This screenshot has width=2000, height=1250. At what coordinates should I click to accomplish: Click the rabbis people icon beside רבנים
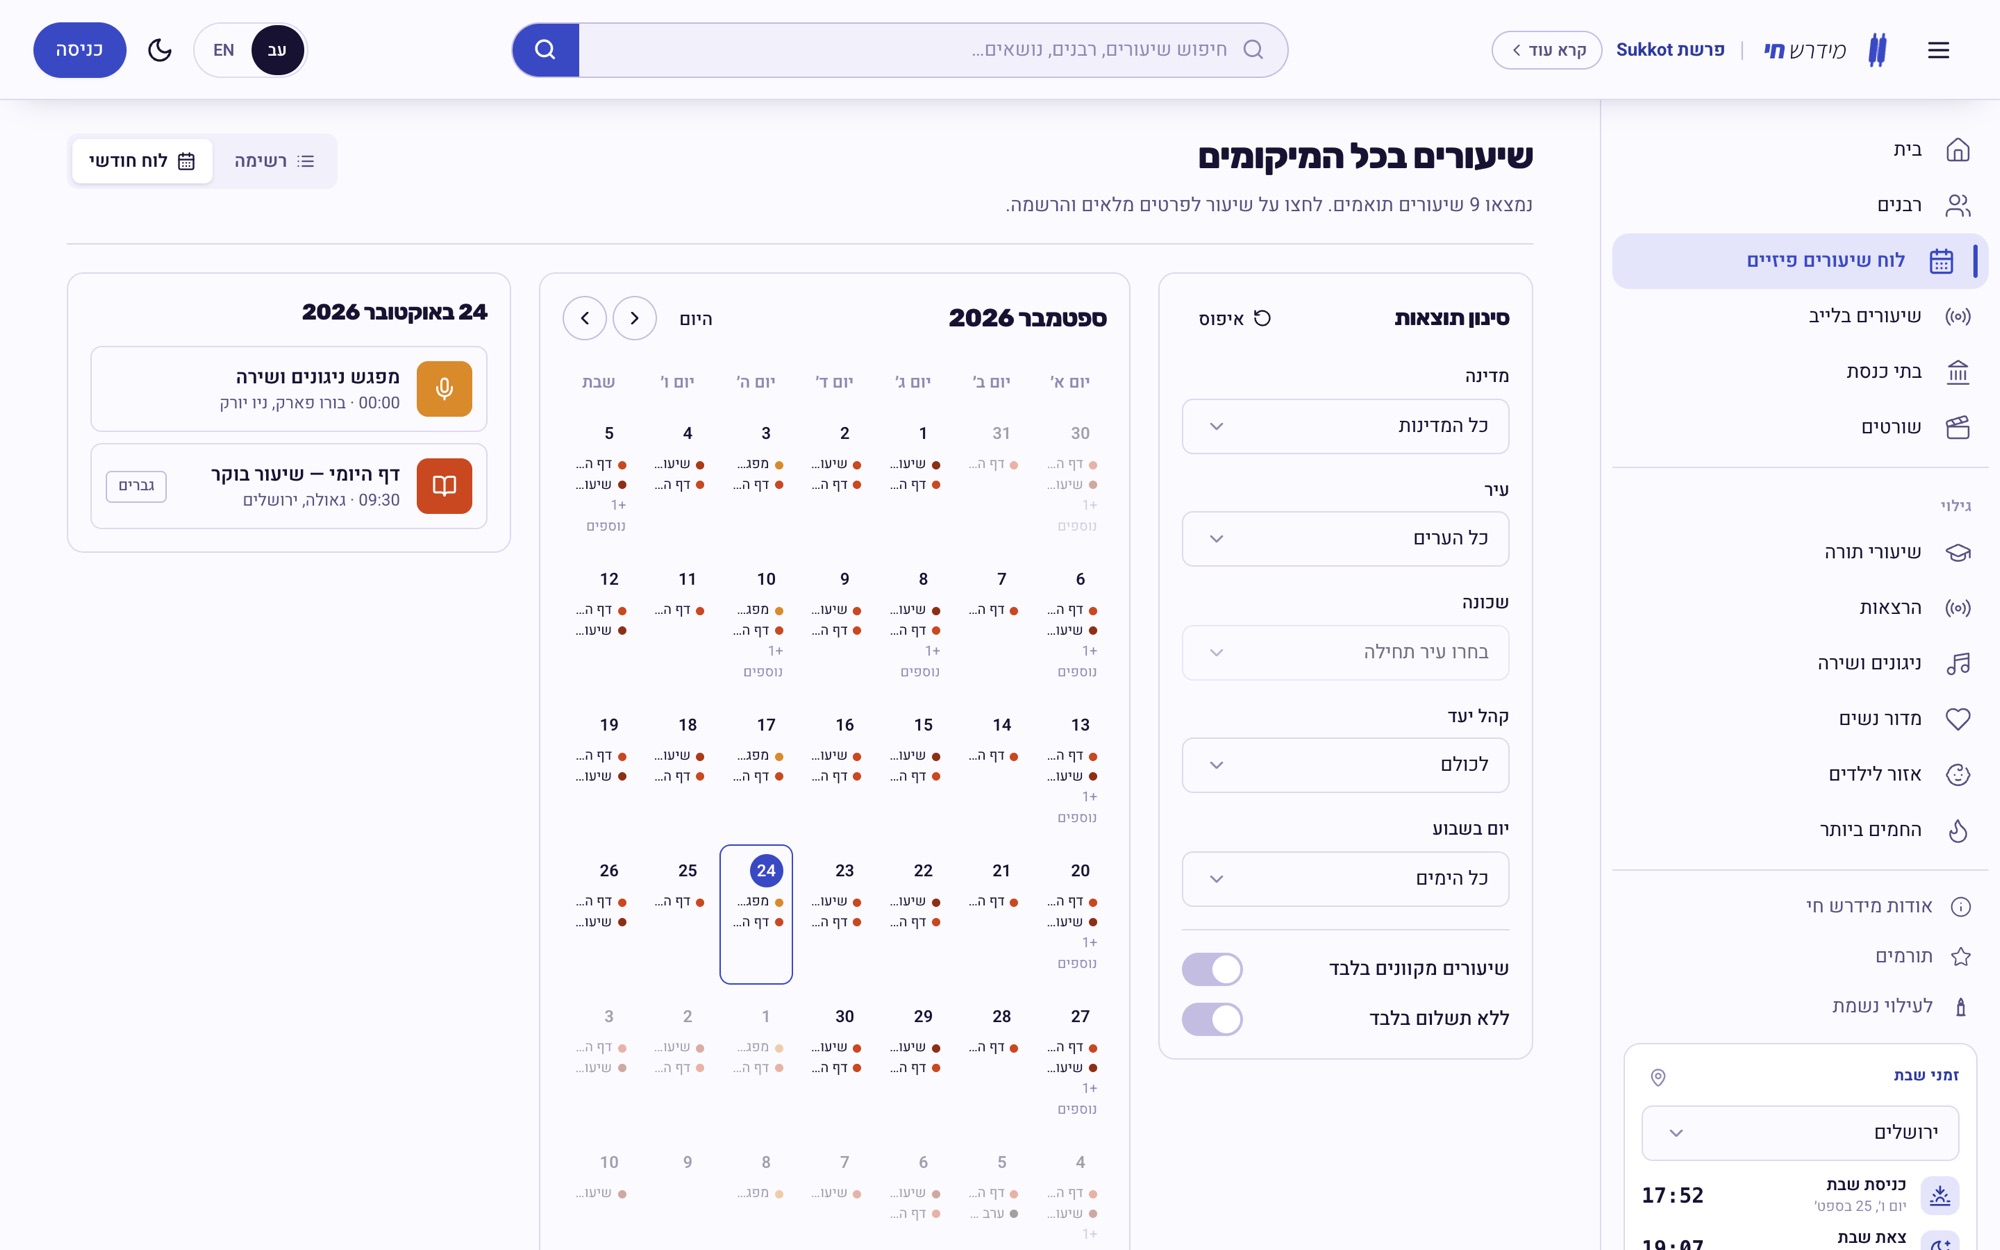tap(1957, 205)
